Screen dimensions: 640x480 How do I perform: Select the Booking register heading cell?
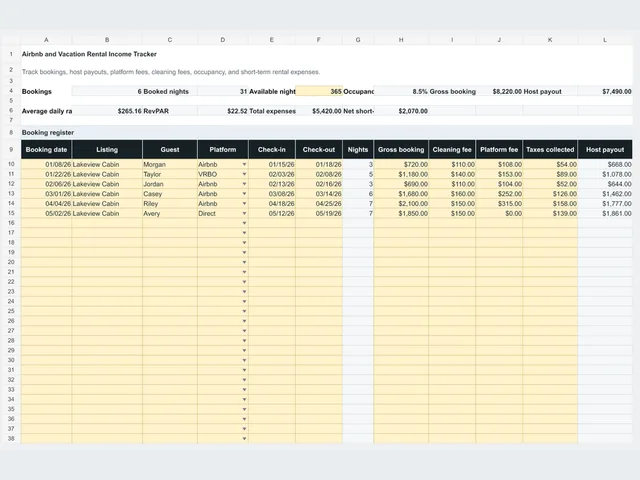(46, 132)
